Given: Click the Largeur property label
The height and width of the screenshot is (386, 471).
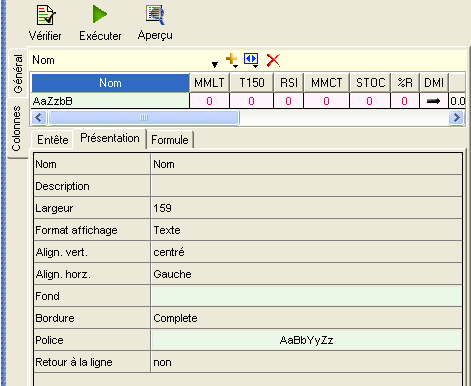Looking at the screenshot, I should pyautogui.click(x=54, y=208).
